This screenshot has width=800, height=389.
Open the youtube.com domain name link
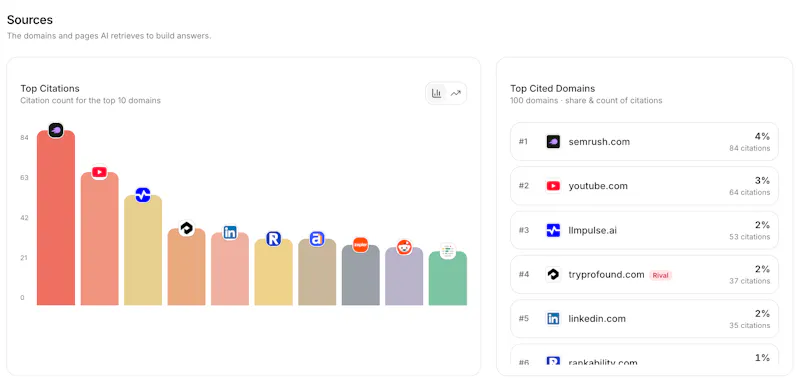point(598,186)
